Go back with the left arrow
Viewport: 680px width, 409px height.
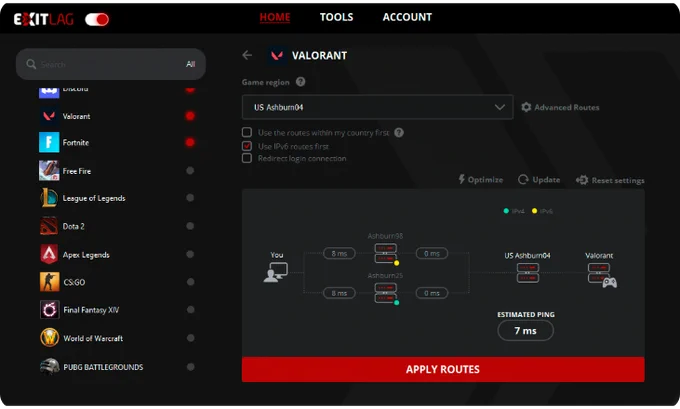pos(247,55)
